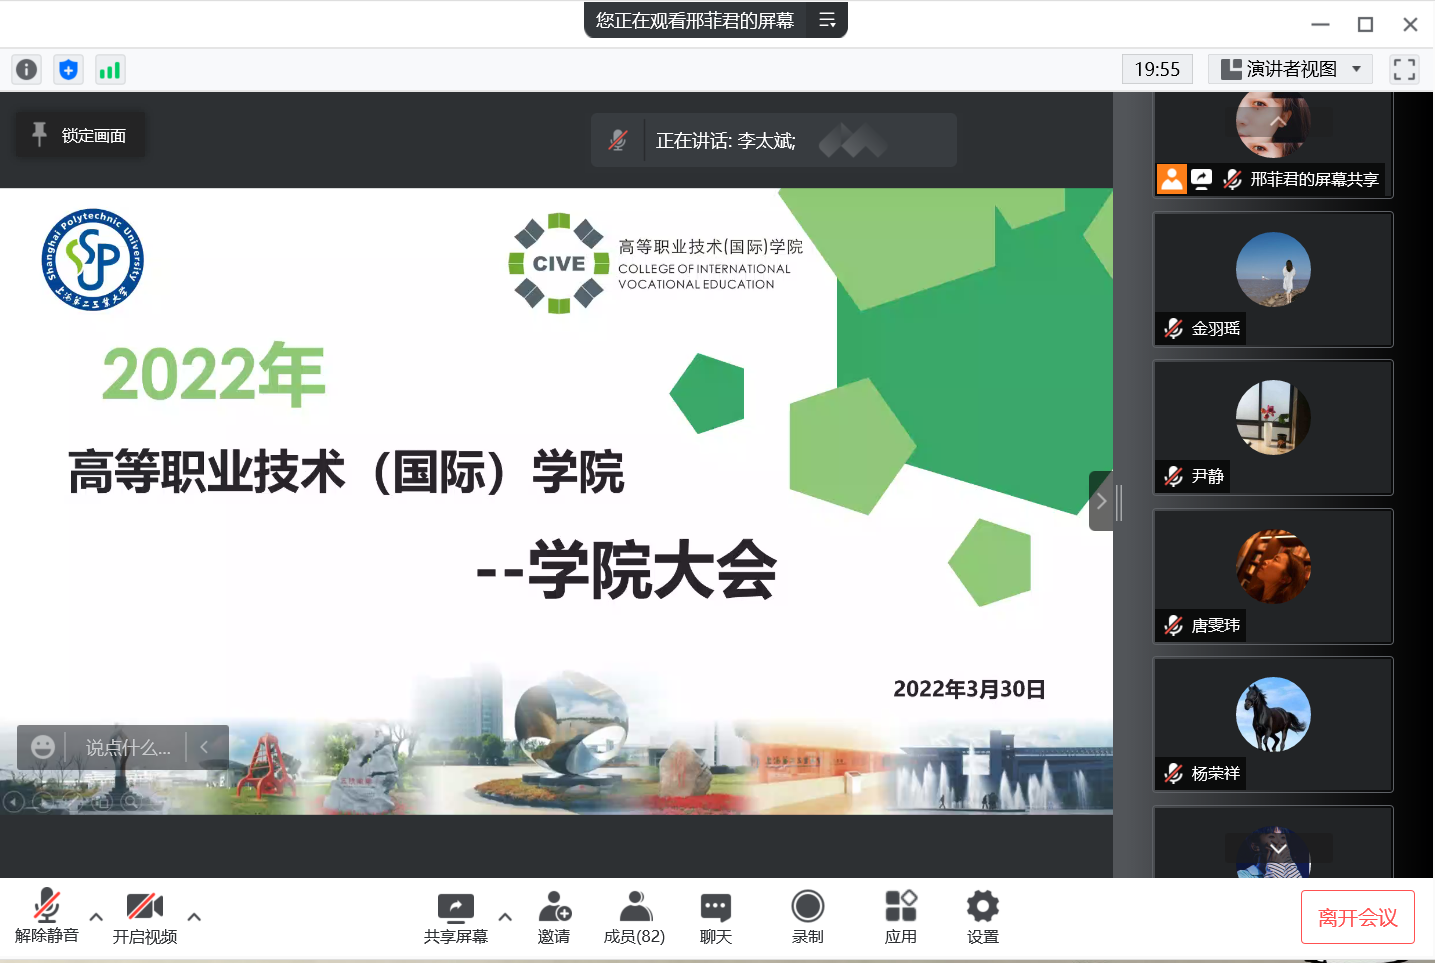Screen dimensions: 1435x963
Task: Expand share screen options arrow
Action: point(505,916)
